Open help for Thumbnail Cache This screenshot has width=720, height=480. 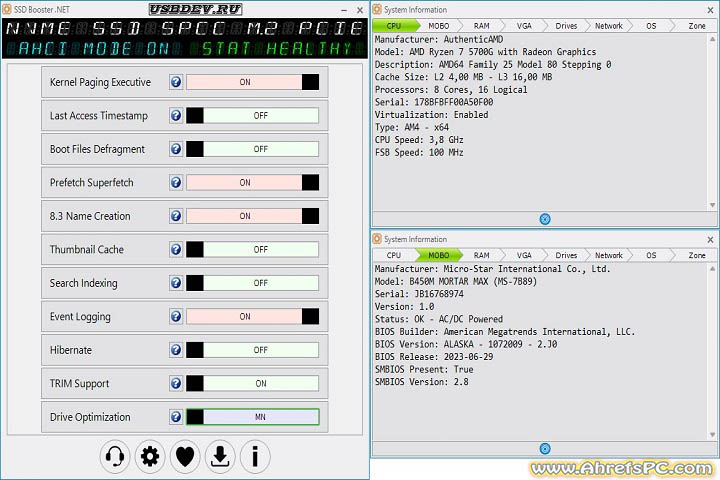tap(176, 249)
